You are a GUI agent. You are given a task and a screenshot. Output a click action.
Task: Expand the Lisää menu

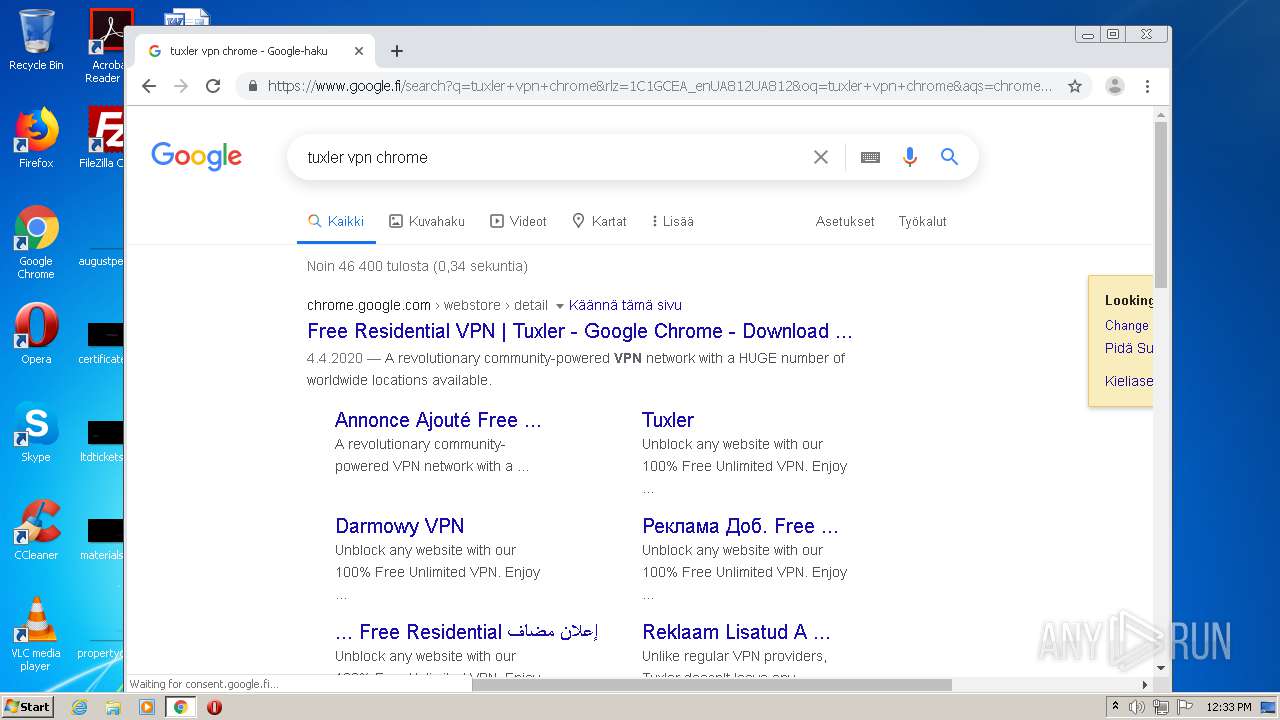point(672,221)
